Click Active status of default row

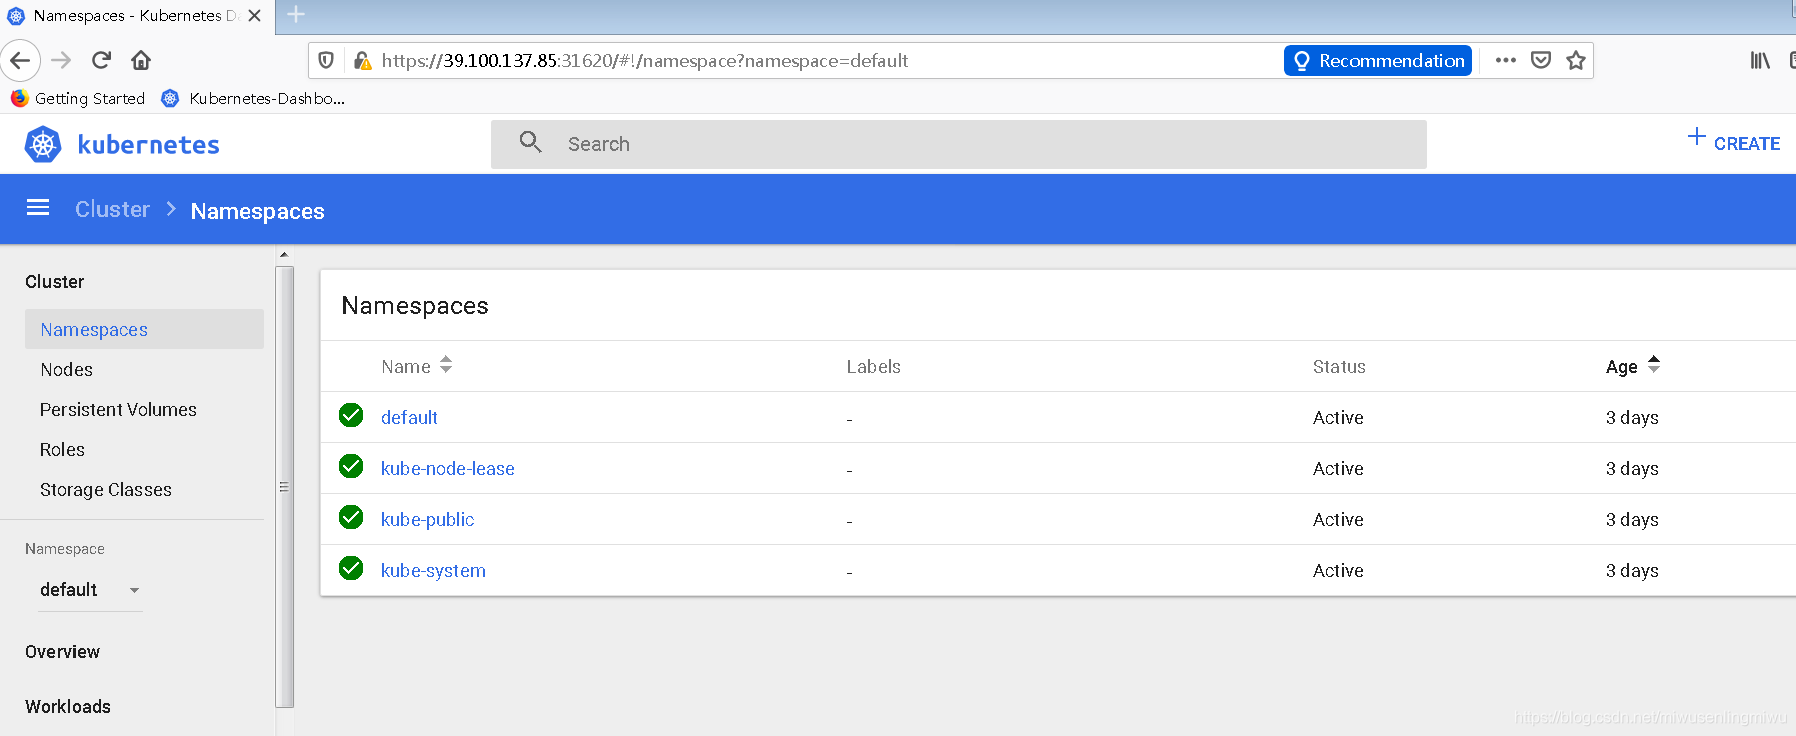1338,418
